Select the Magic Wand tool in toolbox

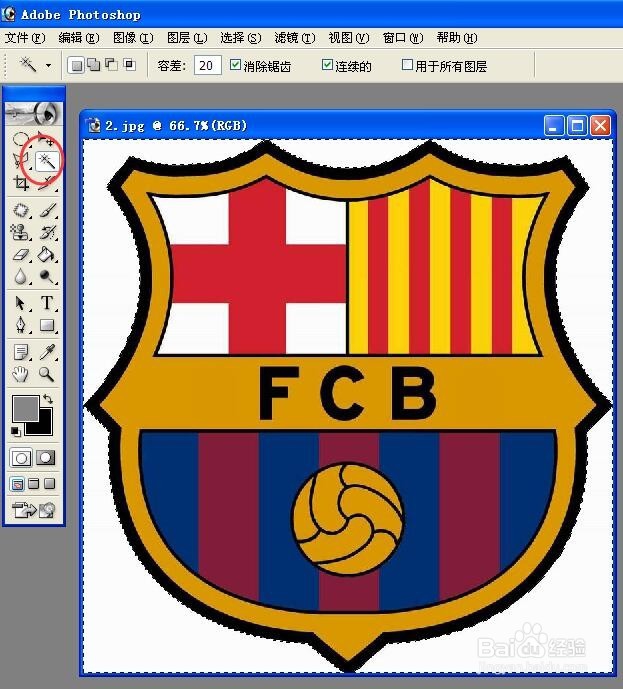click(x=46, y=161)
